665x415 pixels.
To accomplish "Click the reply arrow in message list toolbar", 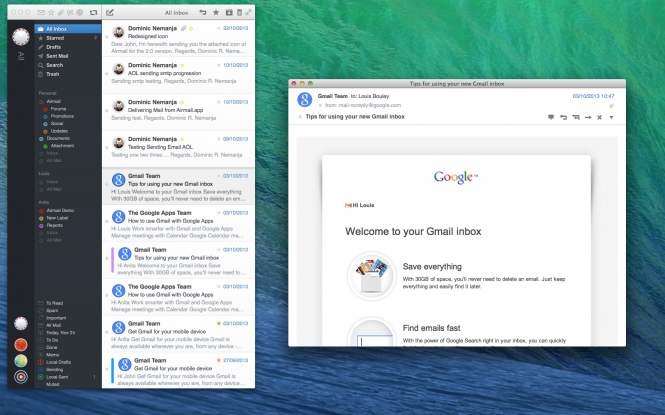I will pos(203,12).
